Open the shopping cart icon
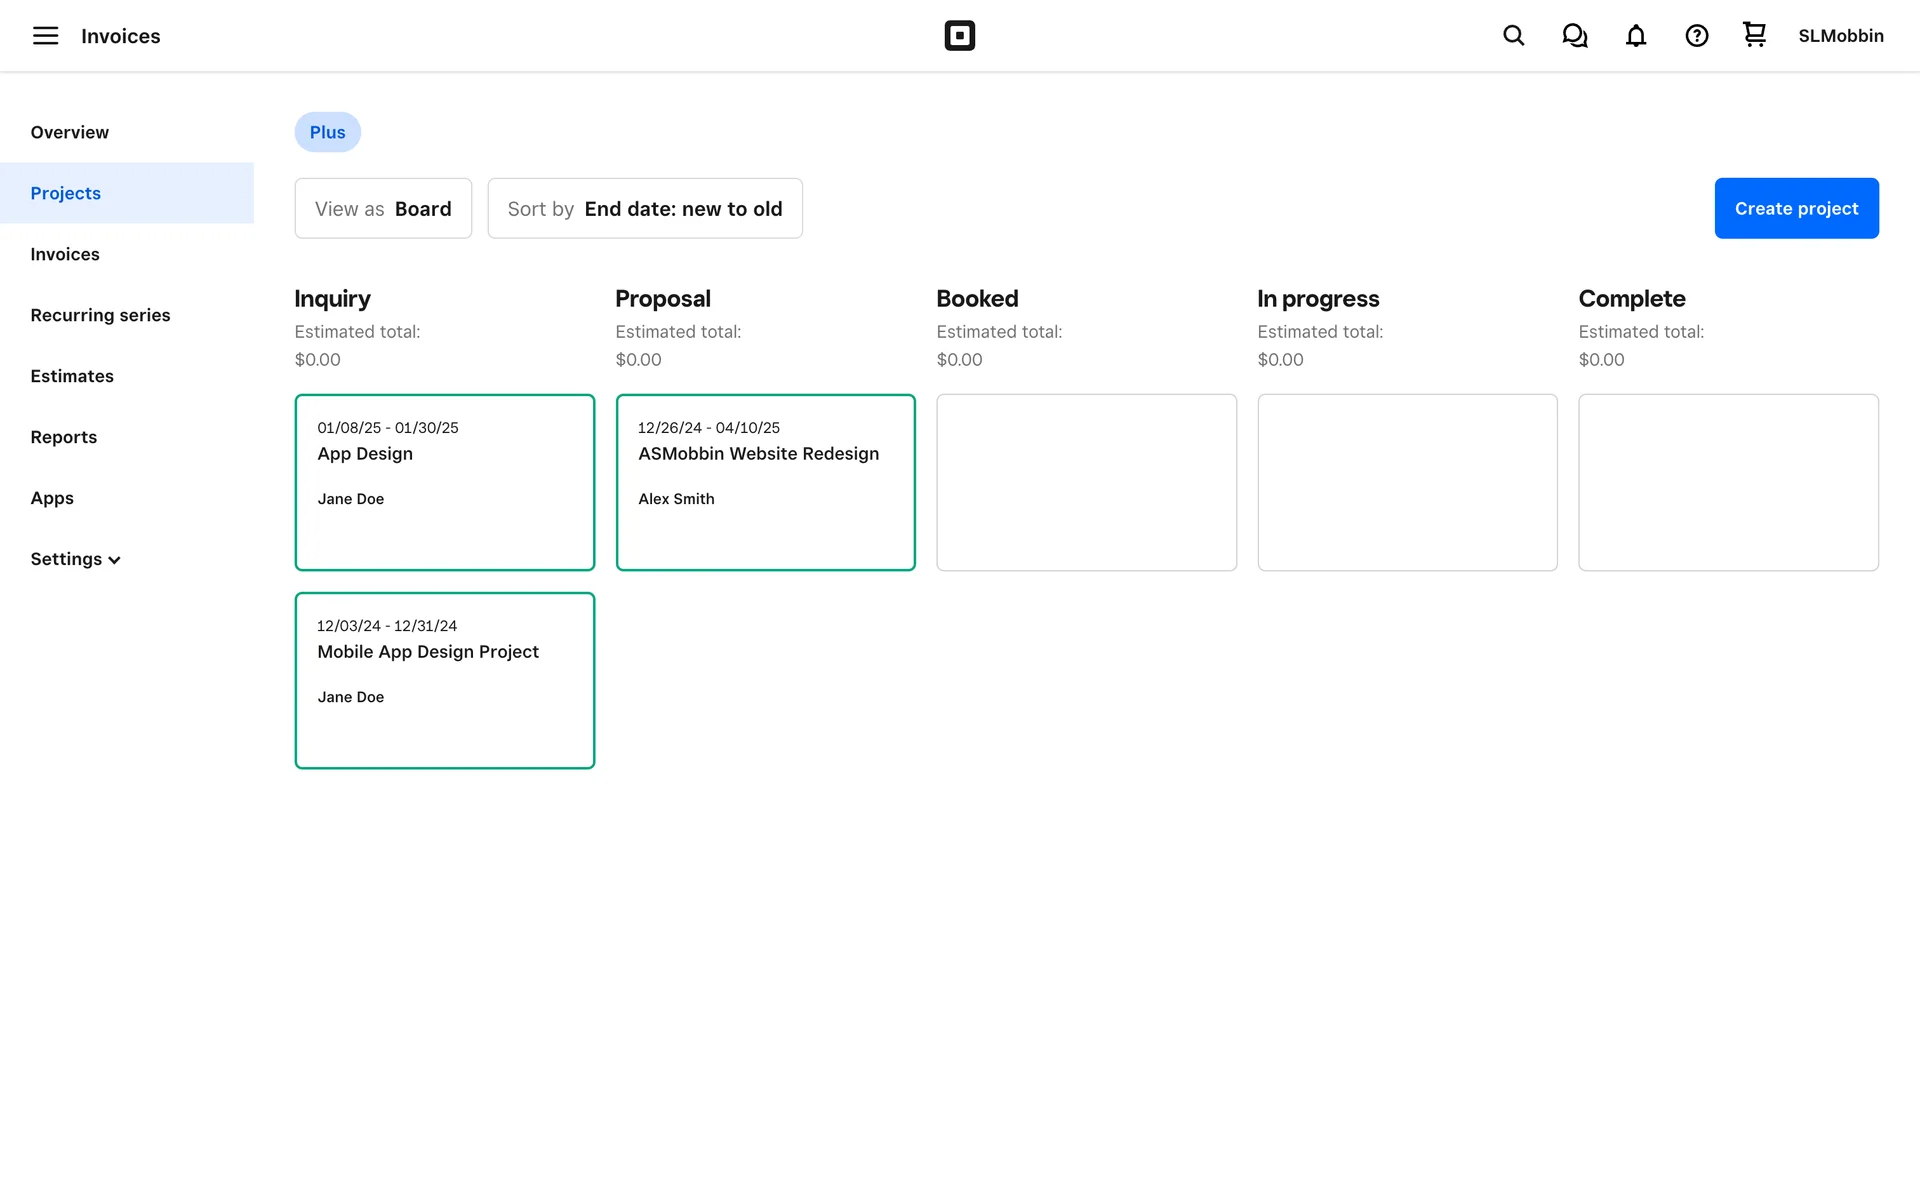The image size is (1920, 1200). (x=1754, y=35)
